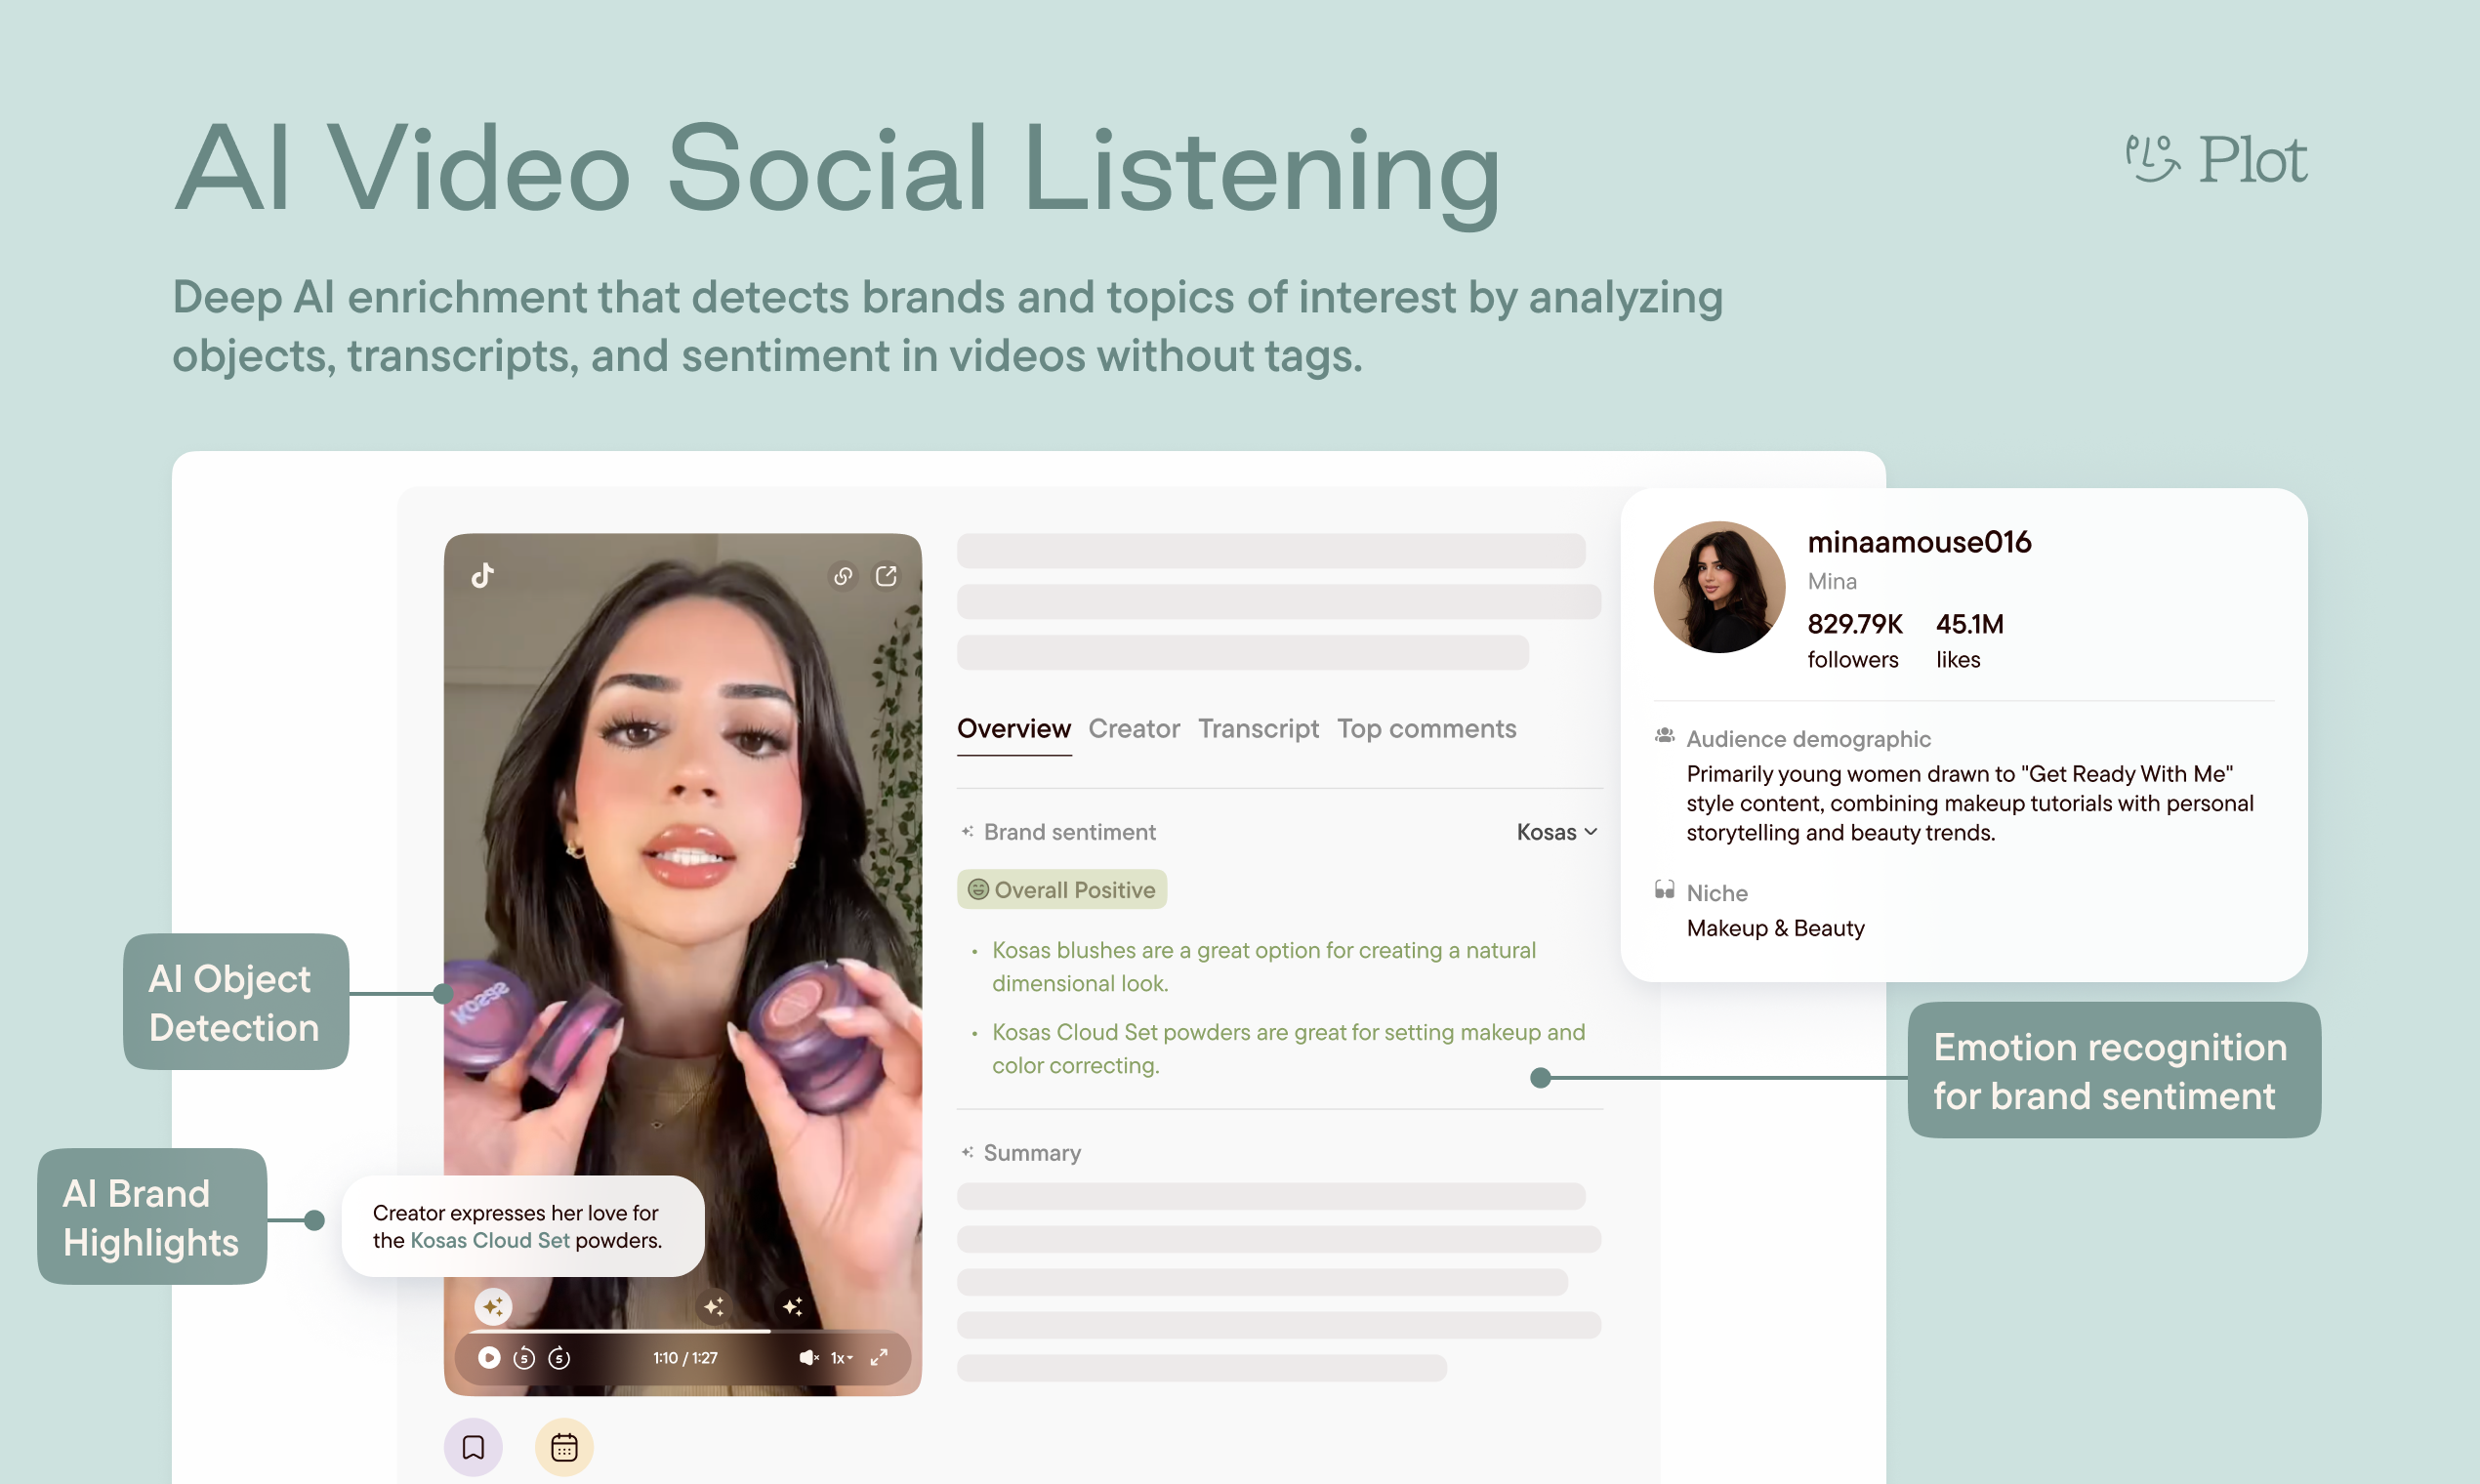The image size is (2480, 1484).
Task: Select the Top comments menu item
Action: pyautogui.click(x=1426, y=726)
